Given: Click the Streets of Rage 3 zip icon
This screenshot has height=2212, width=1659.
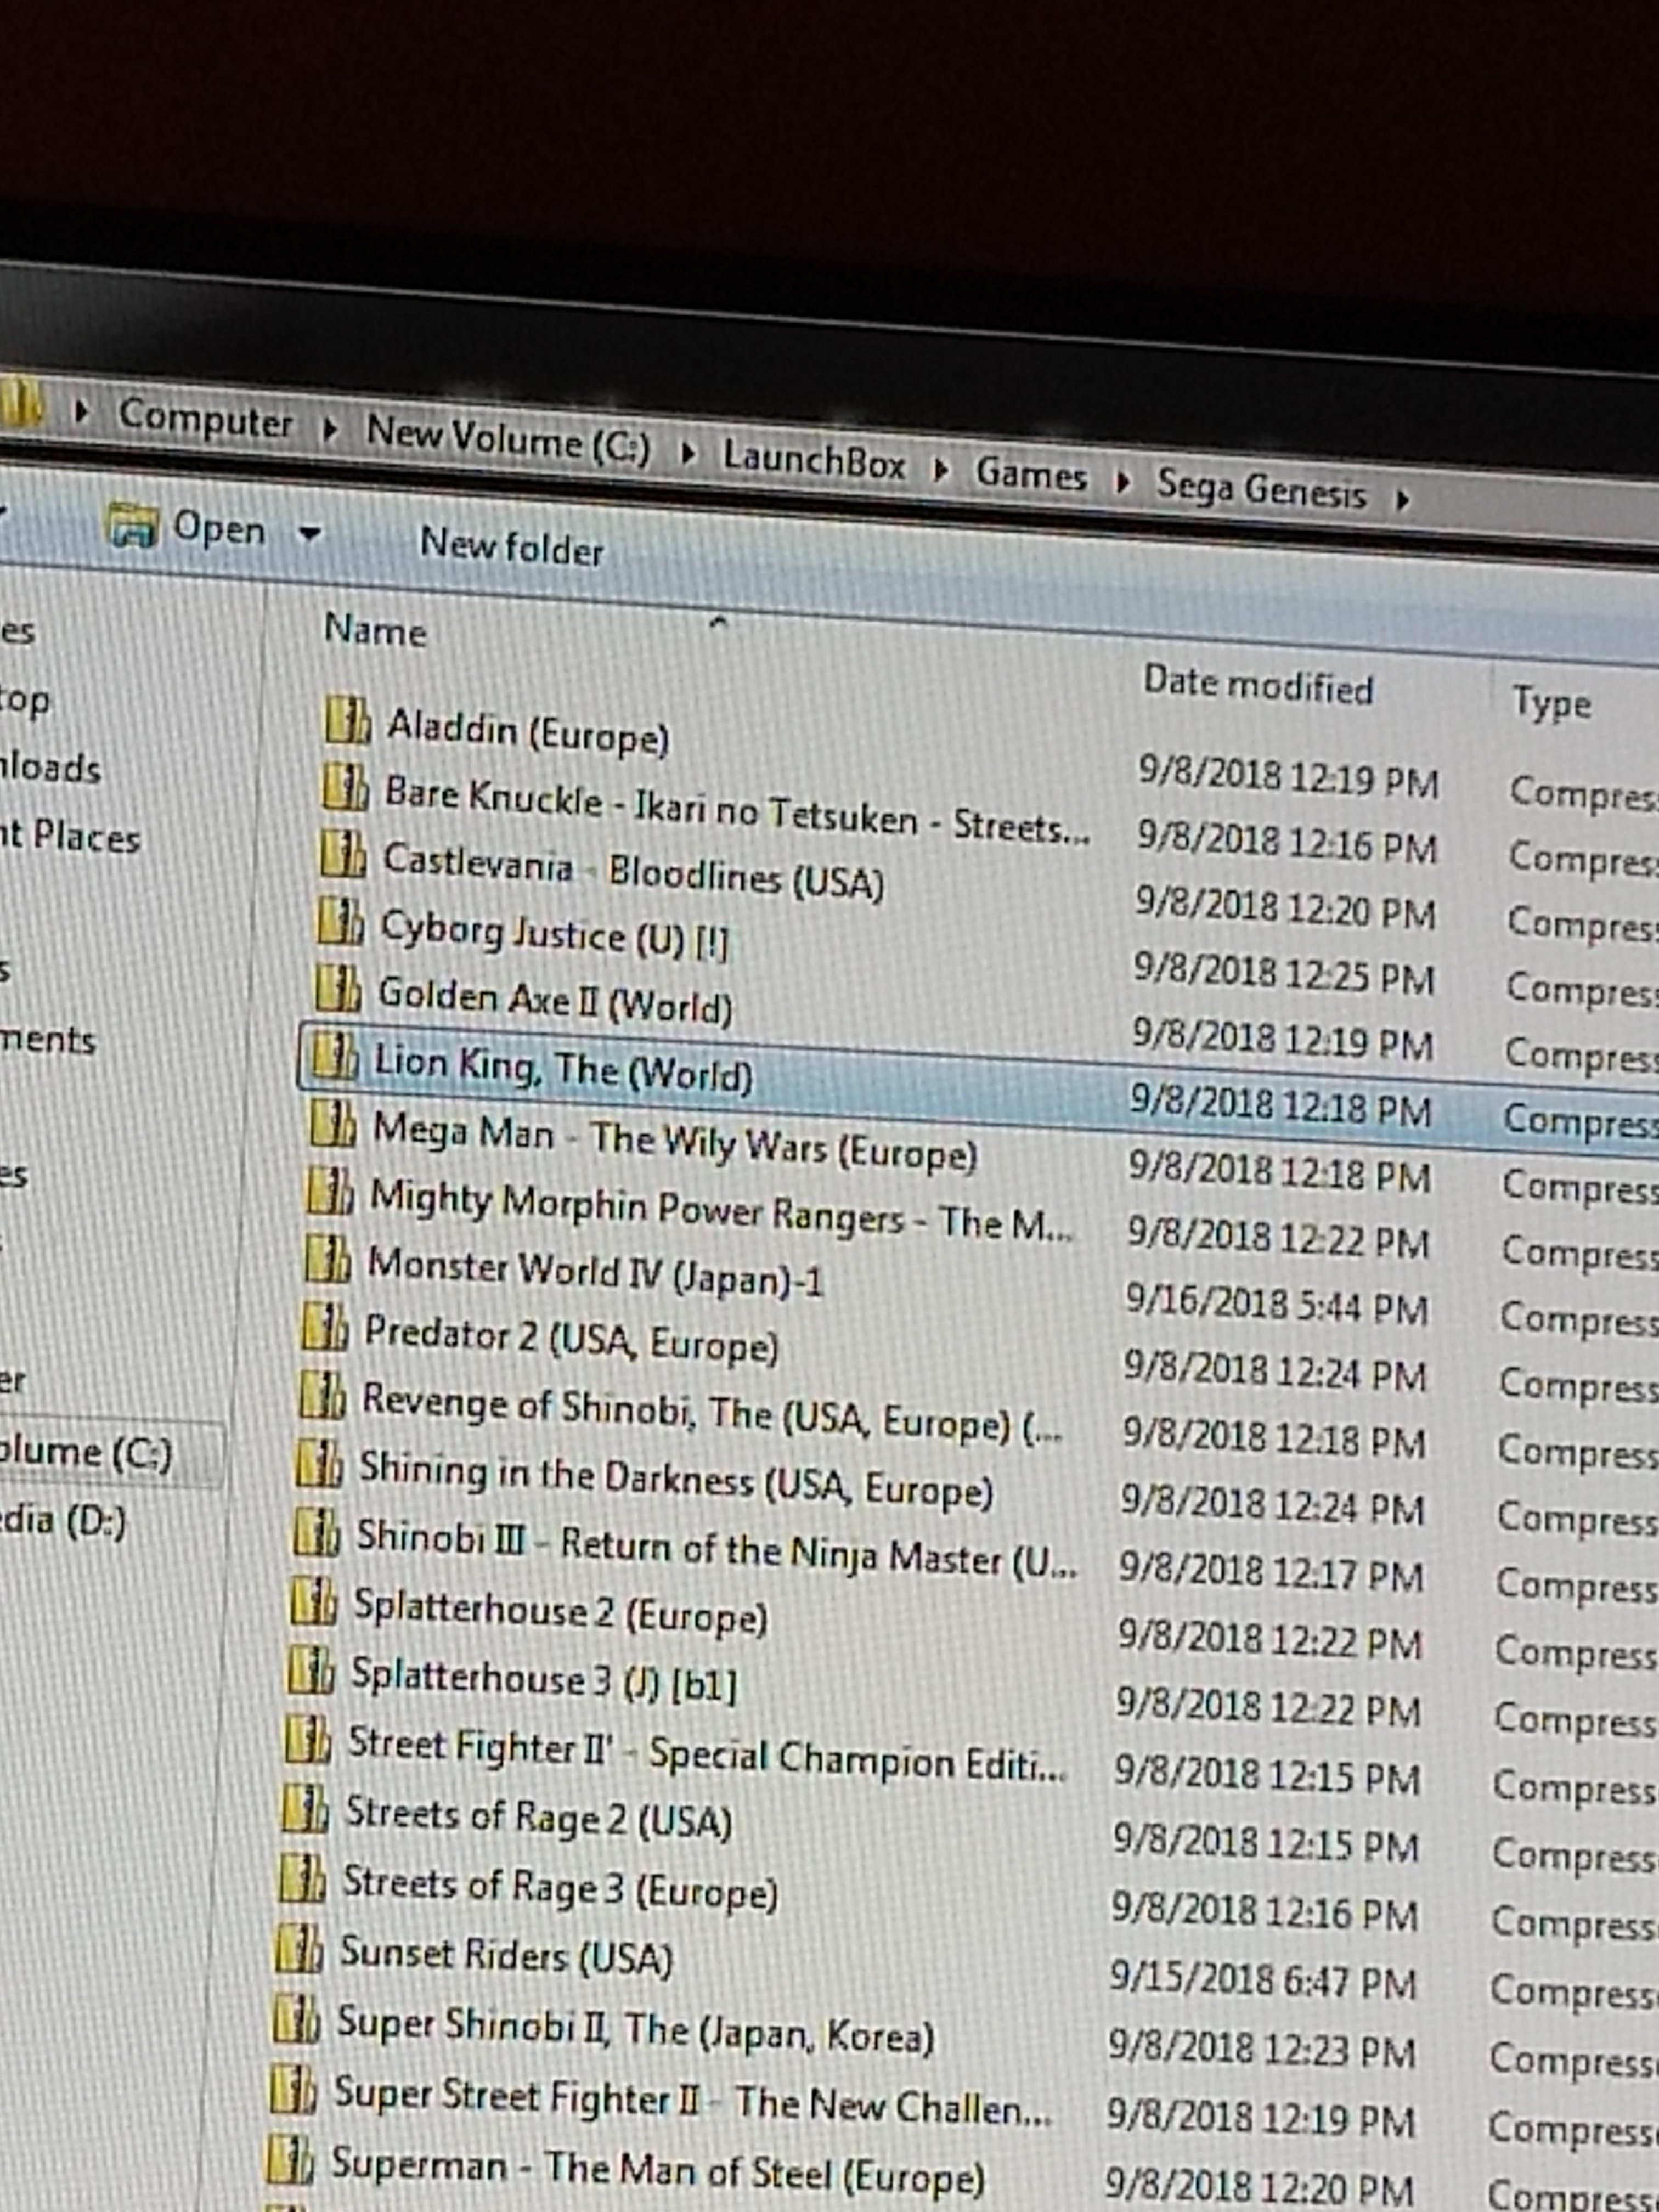Looking at the screenshot, I should click(302, 1878).
